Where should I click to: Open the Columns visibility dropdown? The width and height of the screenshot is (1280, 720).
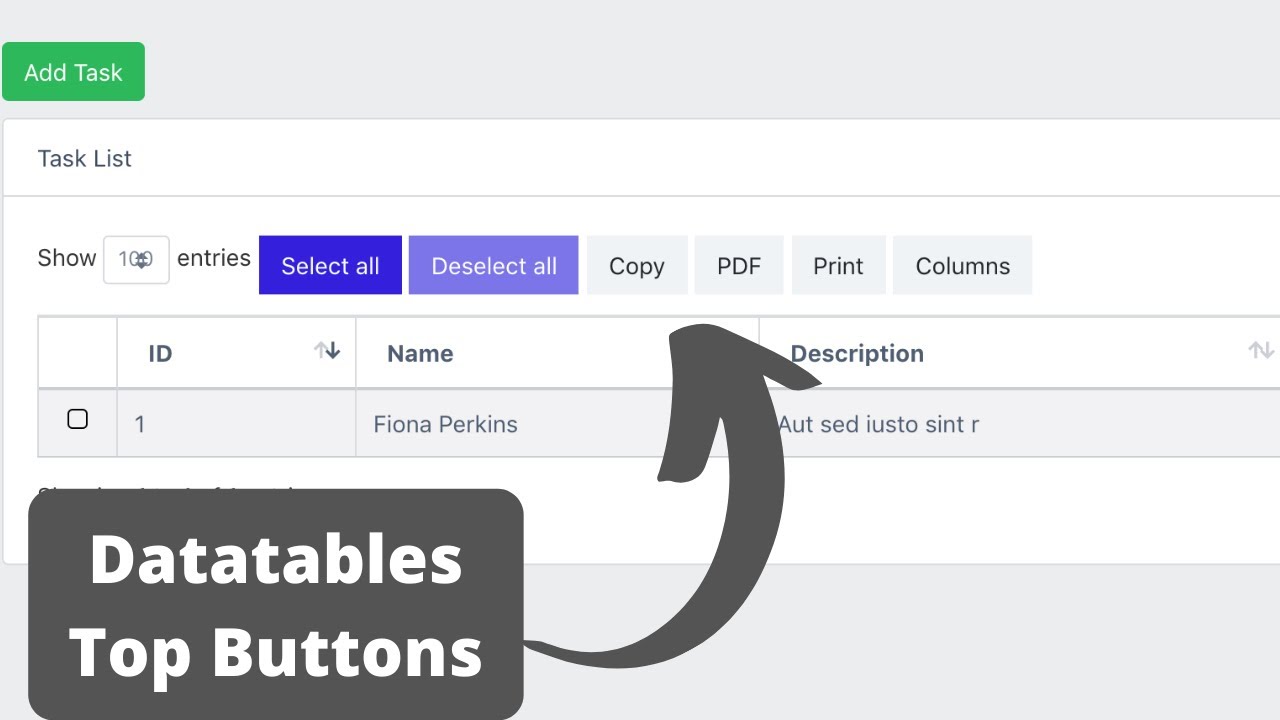962,265
